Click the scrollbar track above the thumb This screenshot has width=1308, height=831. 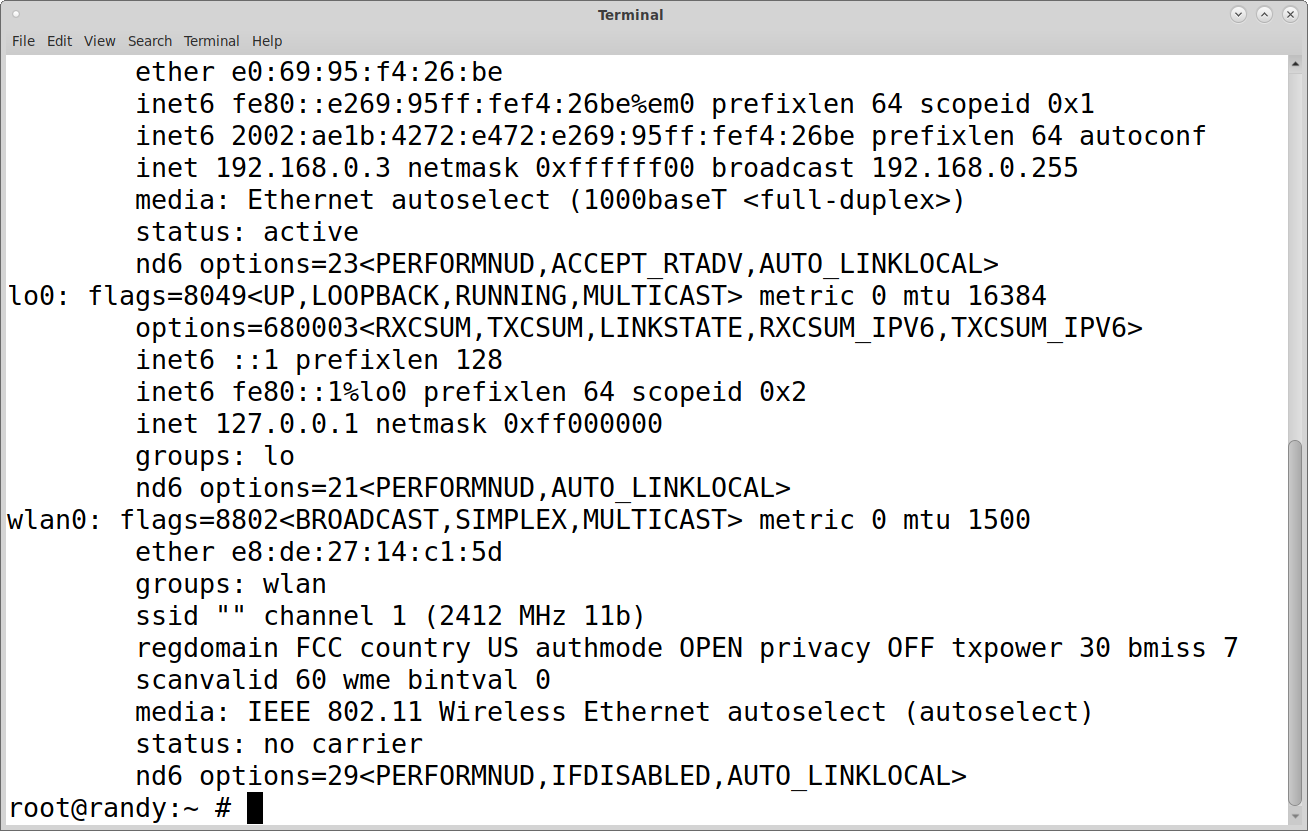(x=1296, y=250)
